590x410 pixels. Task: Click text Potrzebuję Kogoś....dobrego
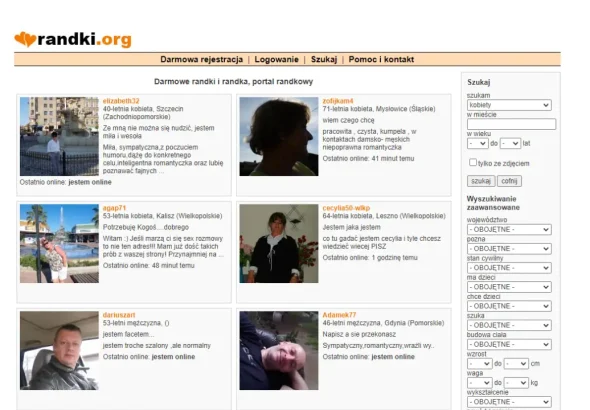point(146,227)
